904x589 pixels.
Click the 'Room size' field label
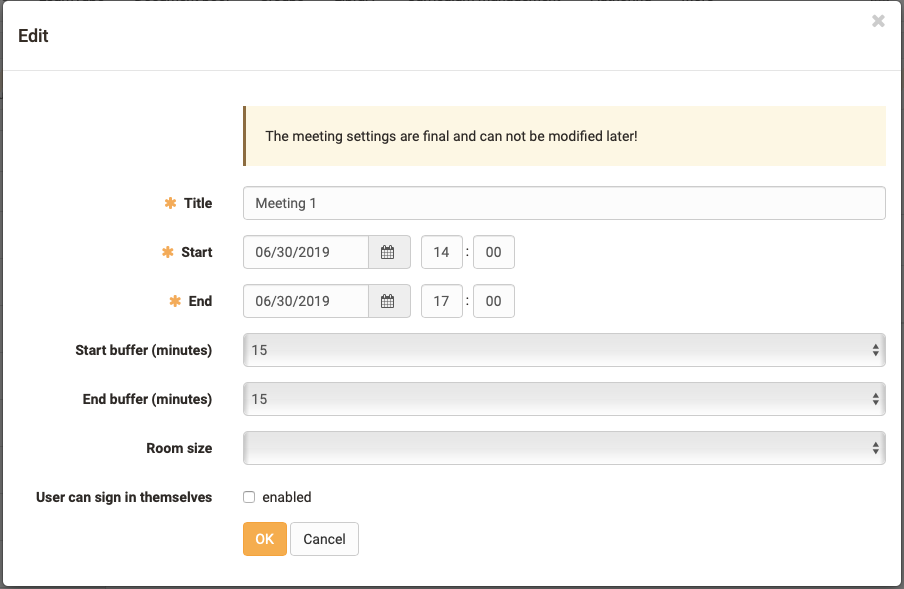[179, 448]
